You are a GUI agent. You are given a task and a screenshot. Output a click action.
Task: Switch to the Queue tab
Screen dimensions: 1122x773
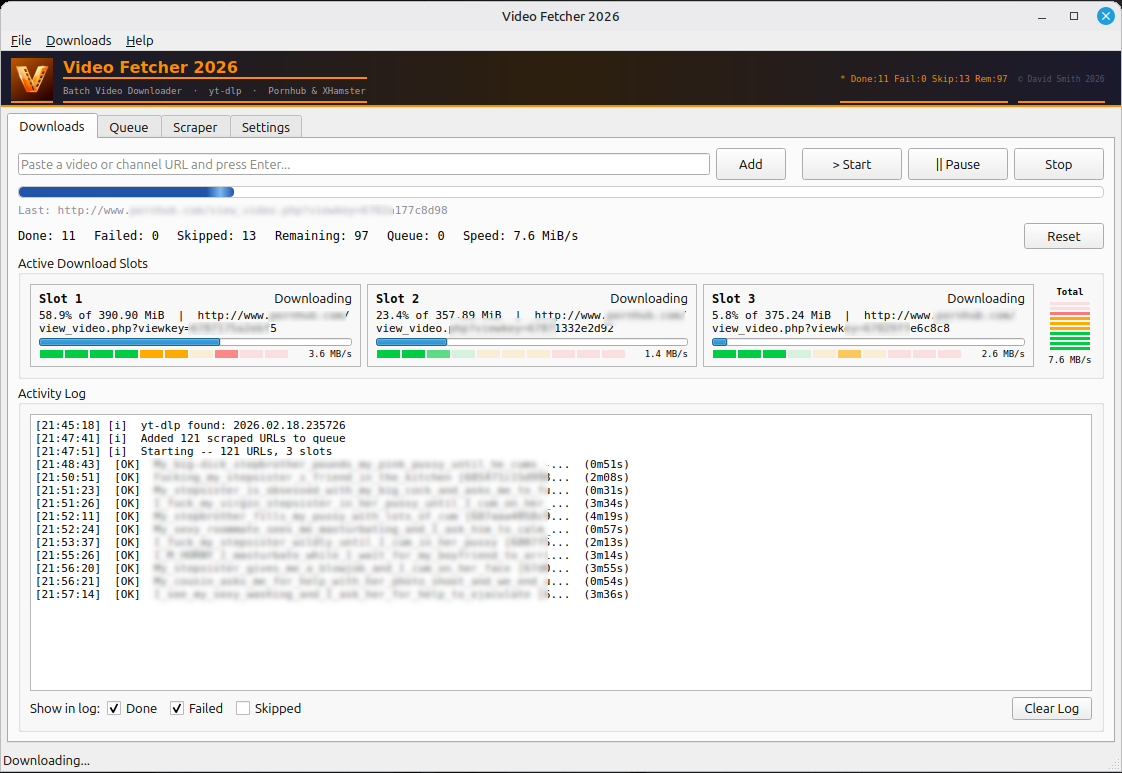(129, 126)
